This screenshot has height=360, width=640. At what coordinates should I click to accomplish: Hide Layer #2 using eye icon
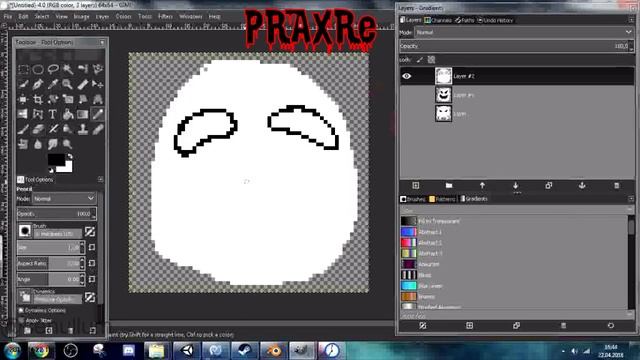click(407, 76)
